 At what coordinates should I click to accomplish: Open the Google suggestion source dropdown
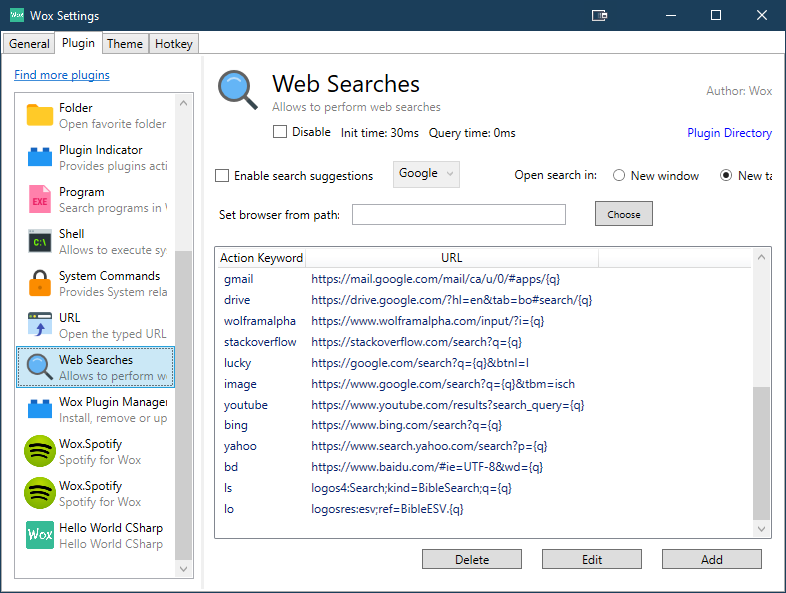point(426,174)
